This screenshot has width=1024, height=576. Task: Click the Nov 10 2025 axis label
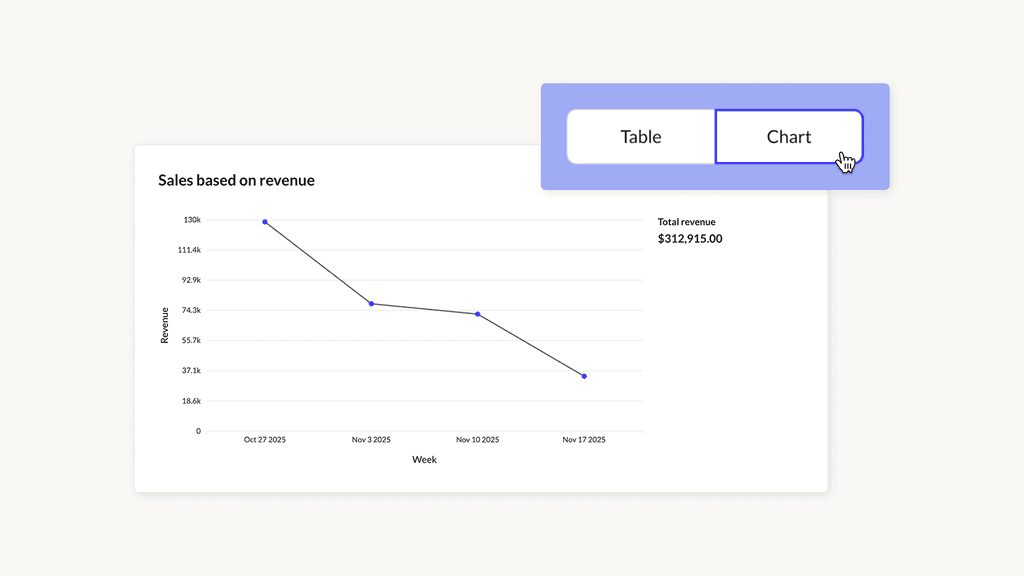tap(477, 440)
